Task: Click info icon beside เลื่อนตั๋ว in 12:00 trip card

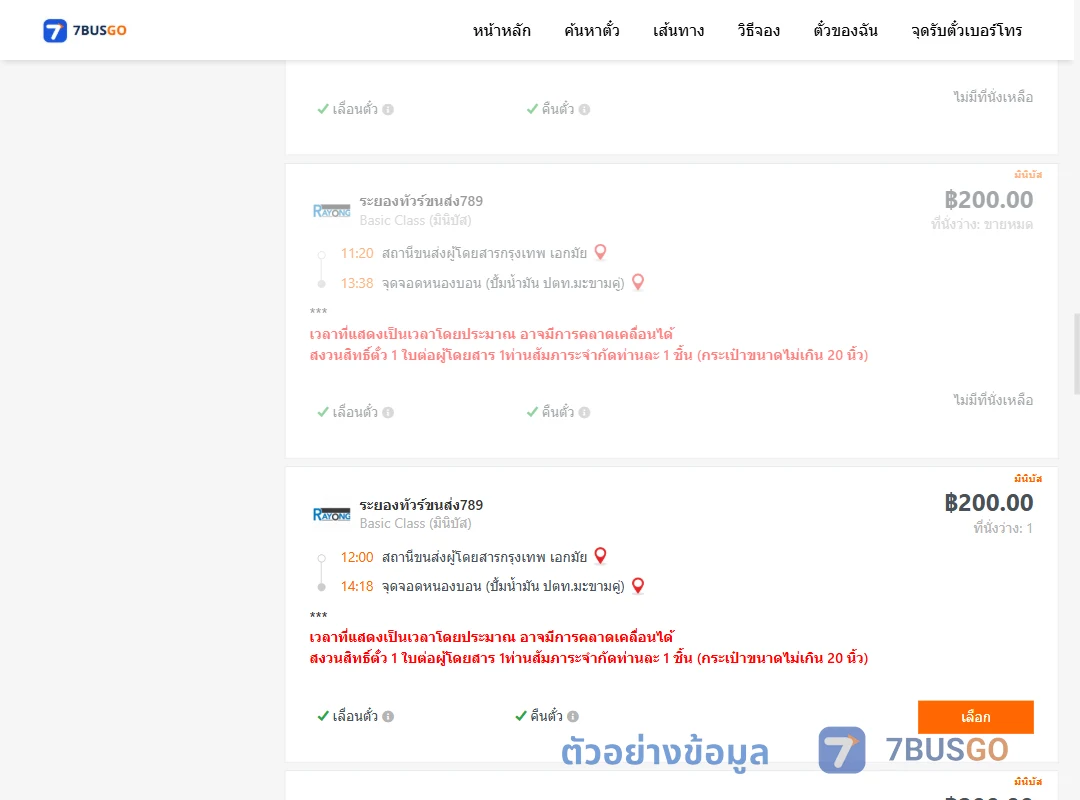Action: click(x=388, y=717)
